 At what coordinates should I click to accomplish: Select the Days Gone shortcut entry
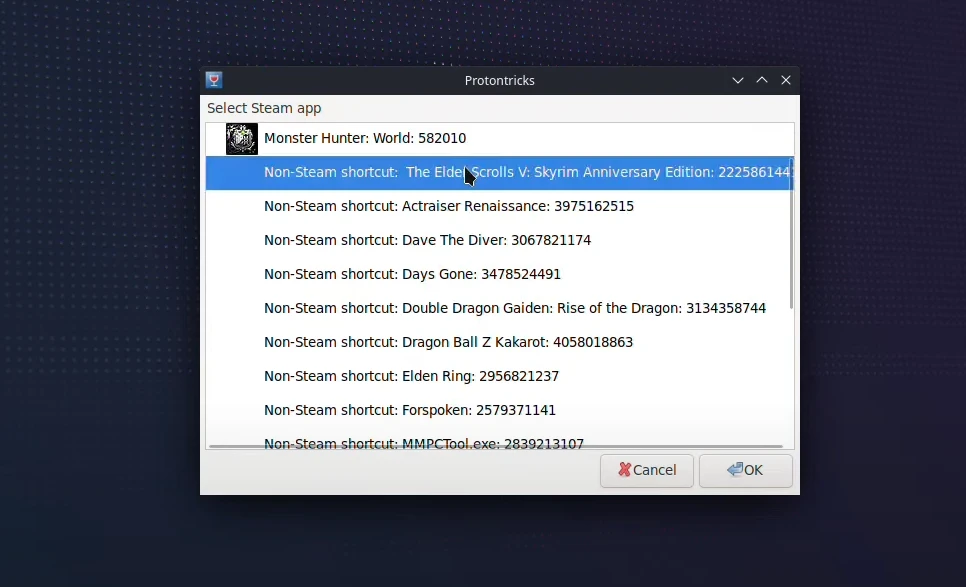pos(500,274)
